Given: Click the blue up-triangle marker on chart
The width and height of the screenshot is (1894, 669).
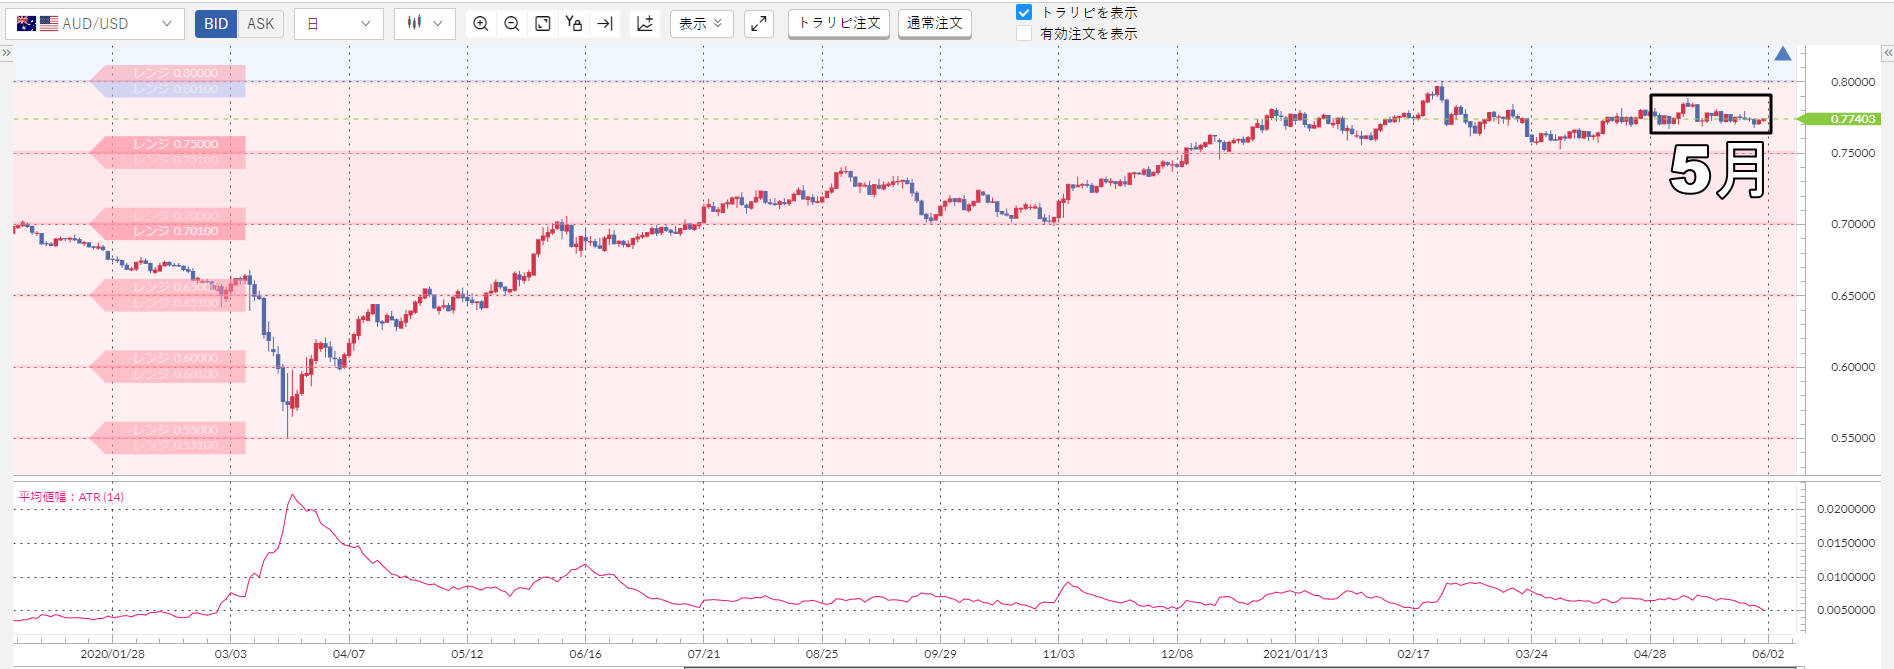Looking at the screenshot, I should 1783,54.
